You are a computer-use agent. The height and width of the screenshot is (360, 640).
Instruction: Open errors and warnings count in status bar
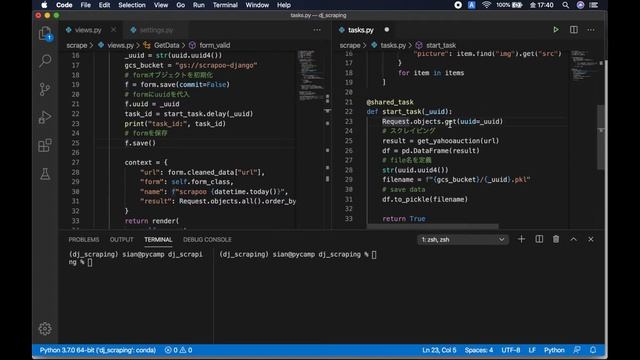178,350
